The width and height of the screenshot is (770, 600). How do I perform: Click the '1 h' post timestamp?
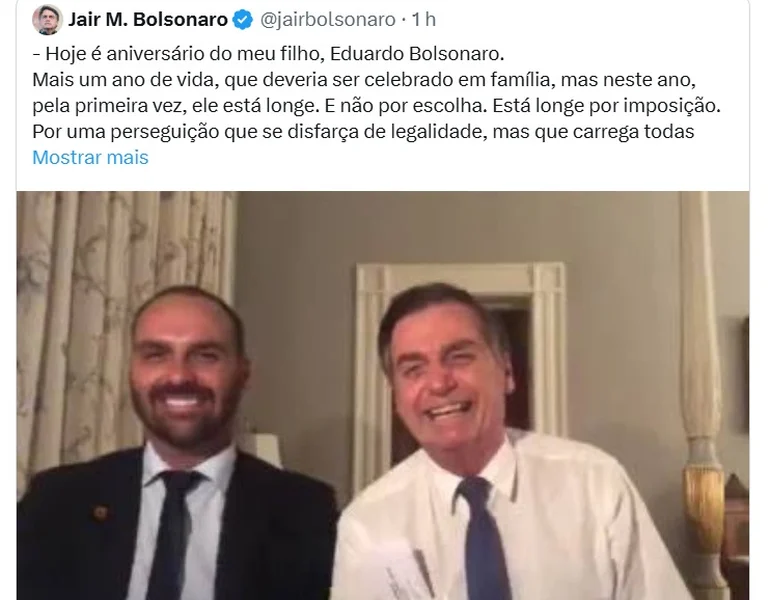tap(423, 20)
